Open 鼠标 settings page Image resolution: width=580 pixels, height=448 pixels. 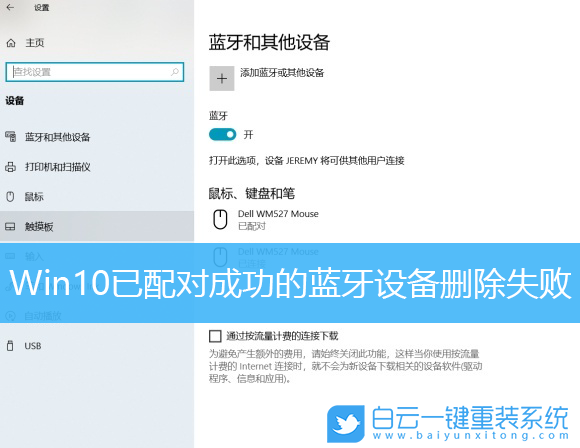point(97,196)
